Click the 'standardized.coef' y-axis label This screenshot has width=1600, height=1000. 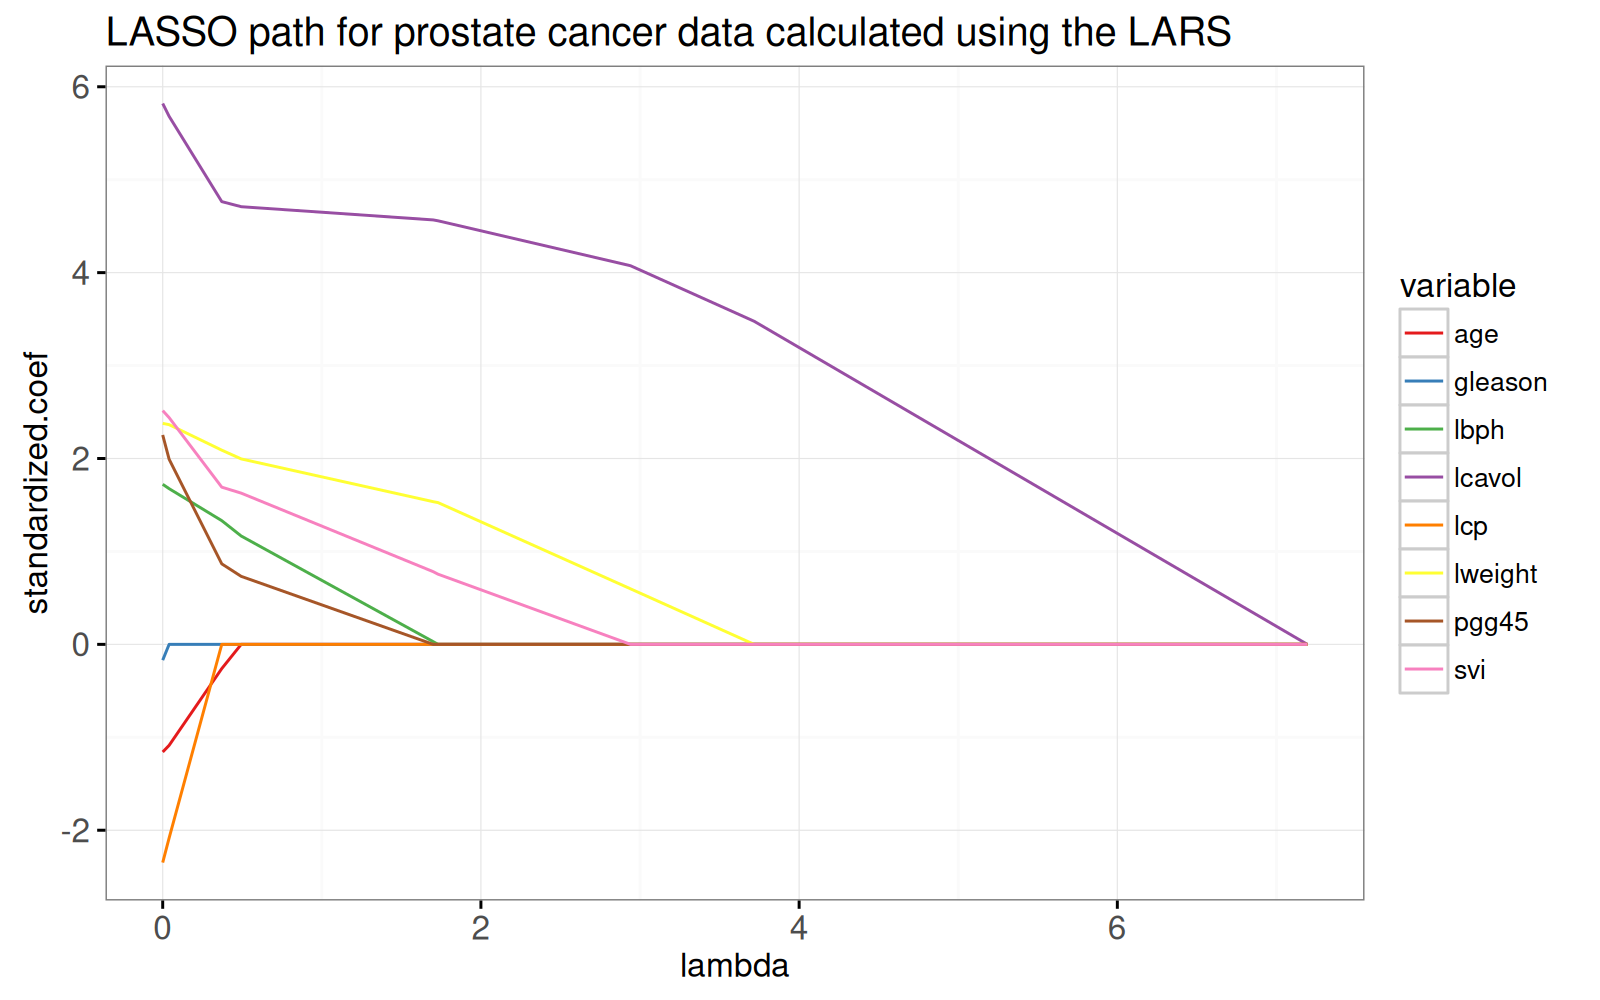pos(37,482)
